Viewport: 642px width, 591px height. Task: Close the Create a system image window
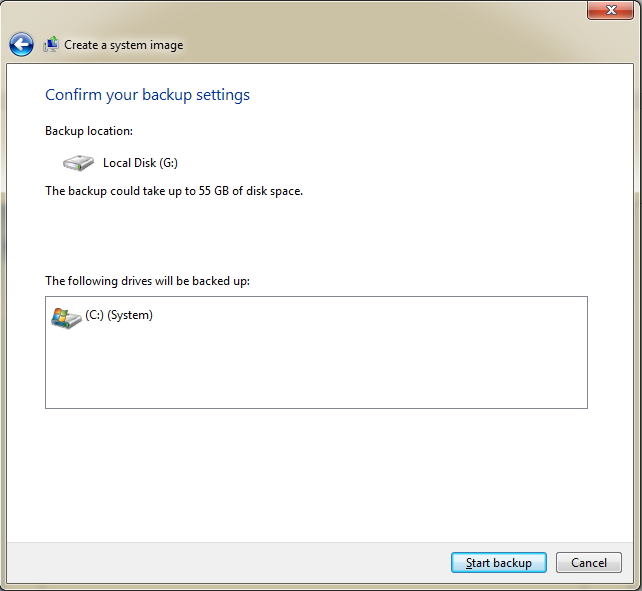tap(610, 10)
